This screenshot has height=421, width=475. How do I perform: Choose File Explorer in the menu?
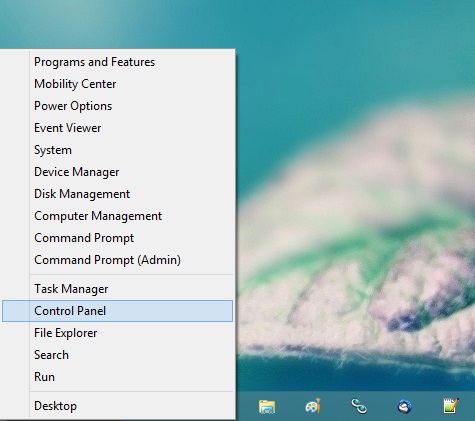tap(117, 333)
